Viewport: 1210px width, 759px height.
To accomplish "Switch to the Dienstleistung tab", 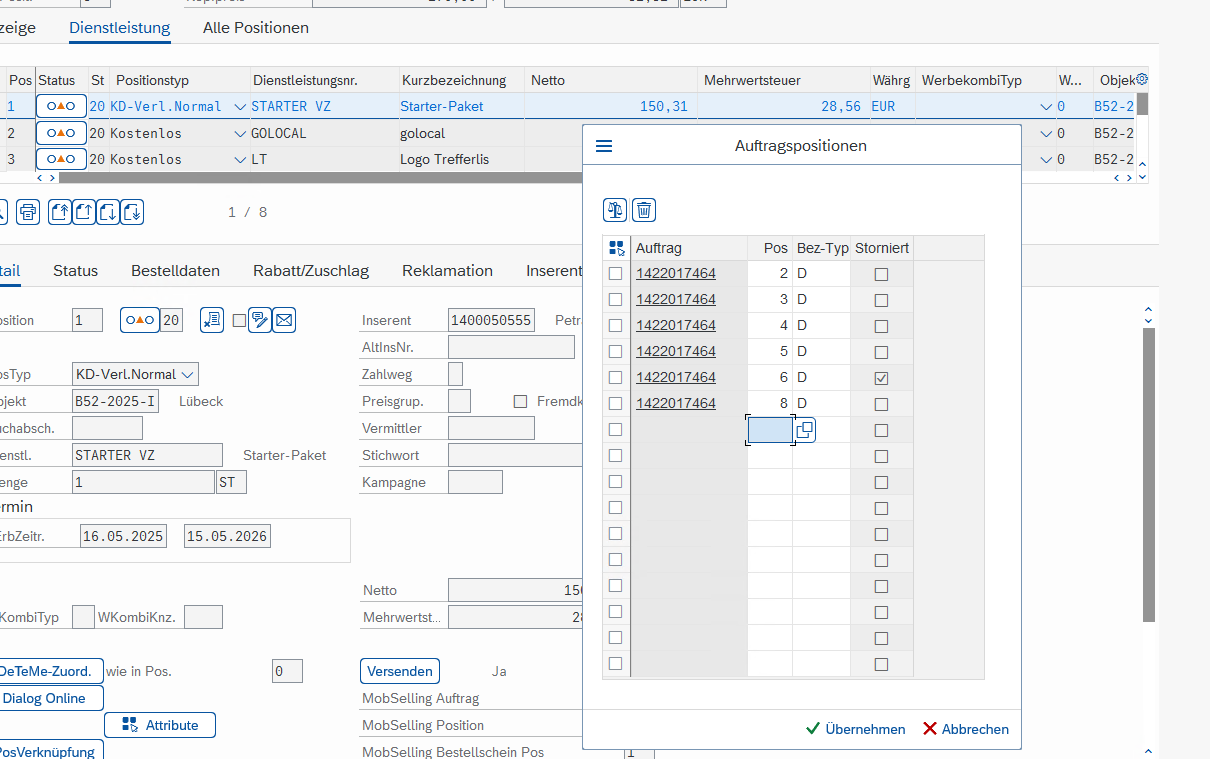I will coord(120,28).
